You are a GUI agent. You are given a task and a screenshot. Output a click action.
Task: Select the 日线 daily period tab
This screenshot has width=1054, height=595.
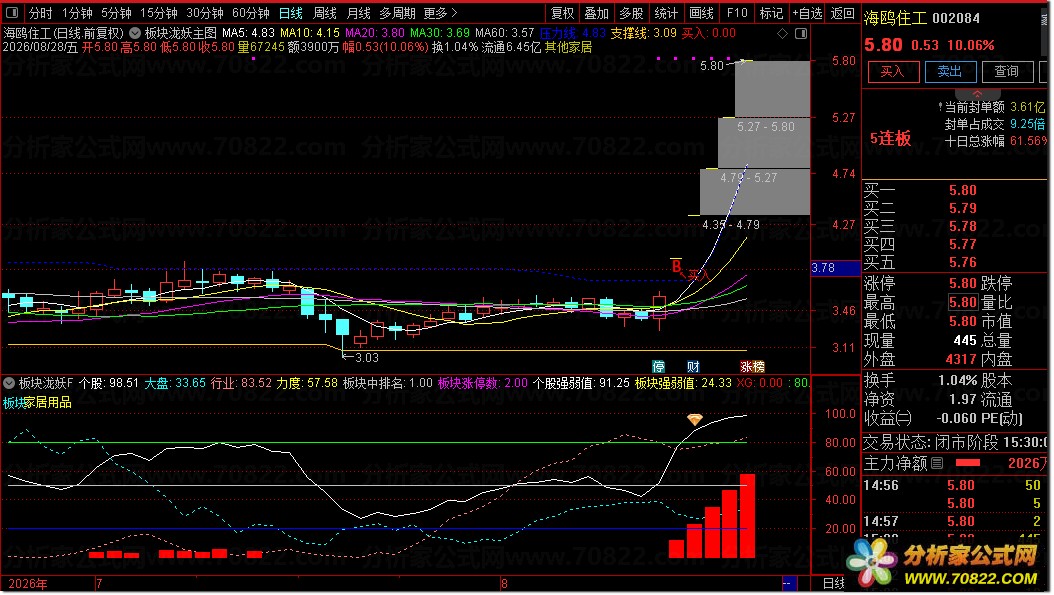point(290,13)
